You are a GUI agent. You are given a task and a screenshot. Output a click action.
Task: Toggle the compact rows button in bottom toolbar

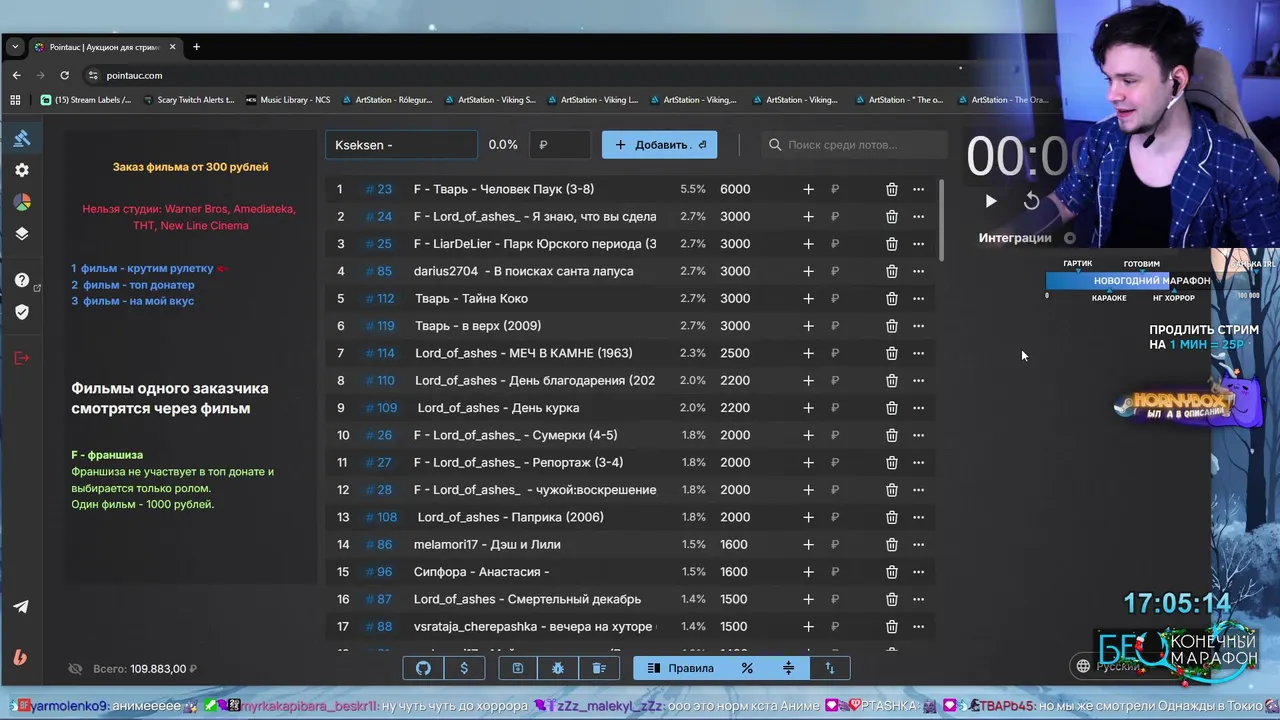point(788,668)
